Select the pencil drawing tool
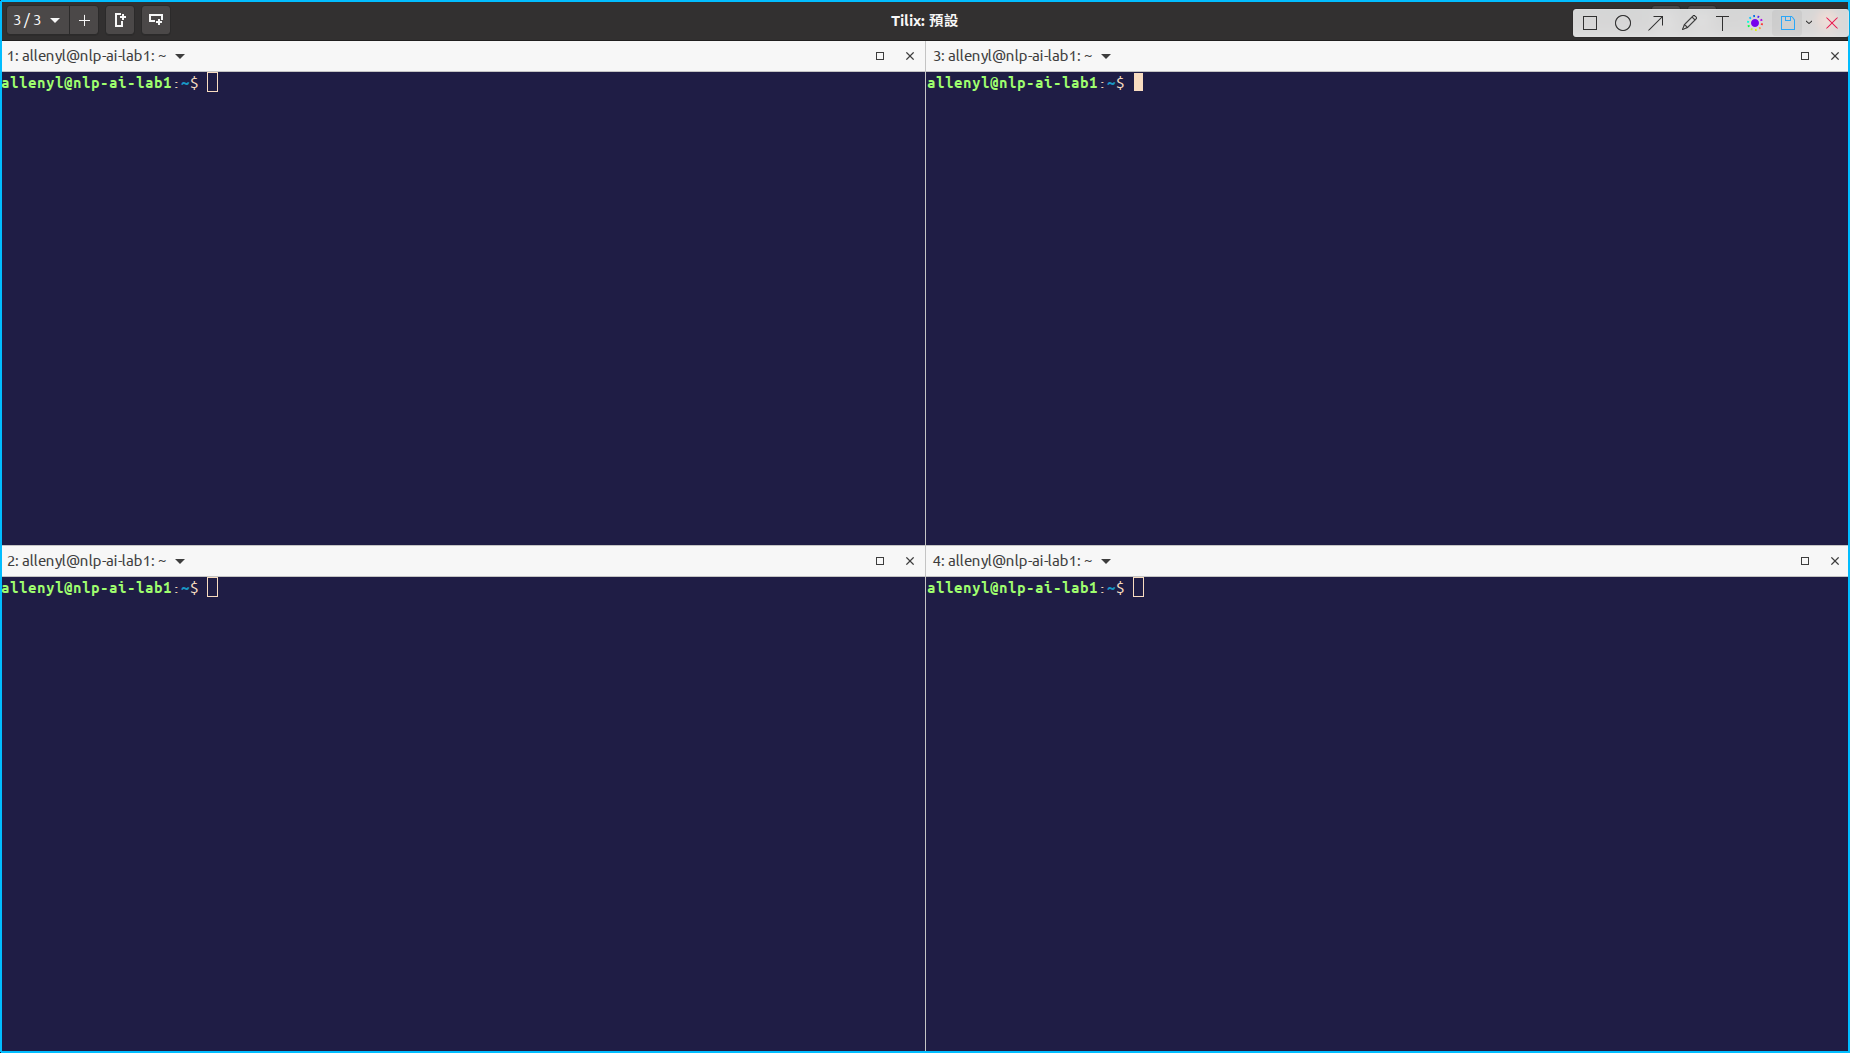This screenshot has width=1850, height=1053. [x=1689, y=23]
